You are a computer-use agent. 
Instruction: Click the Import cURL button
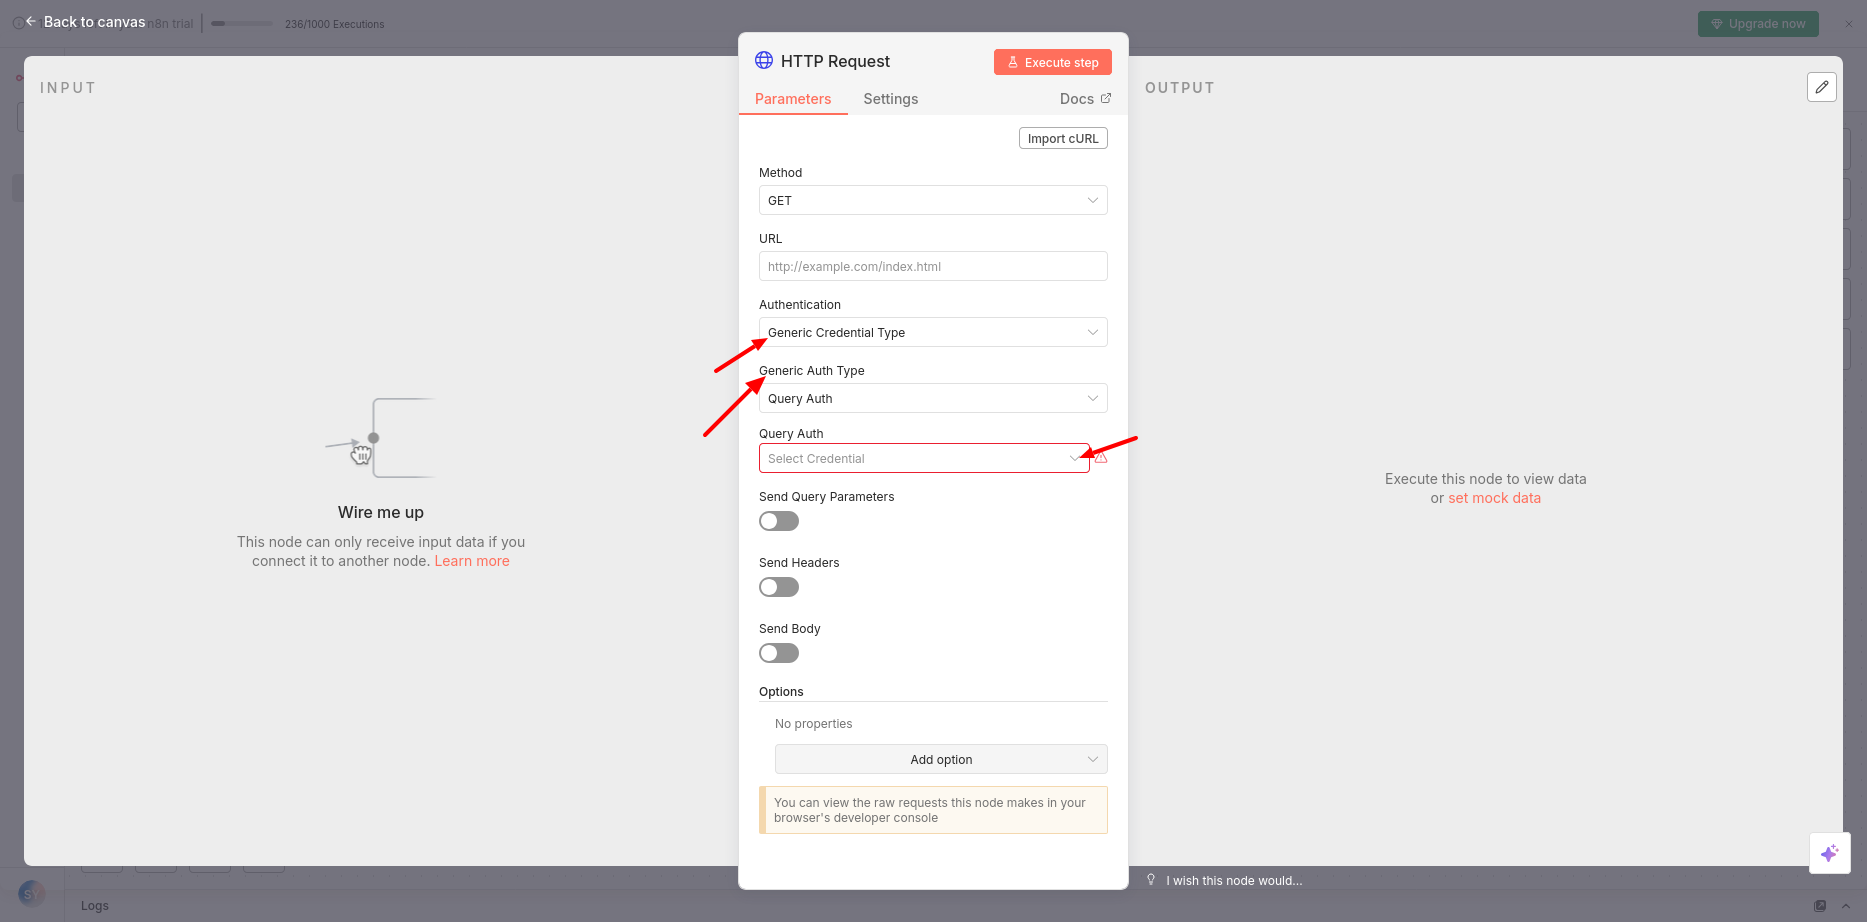1063,138
